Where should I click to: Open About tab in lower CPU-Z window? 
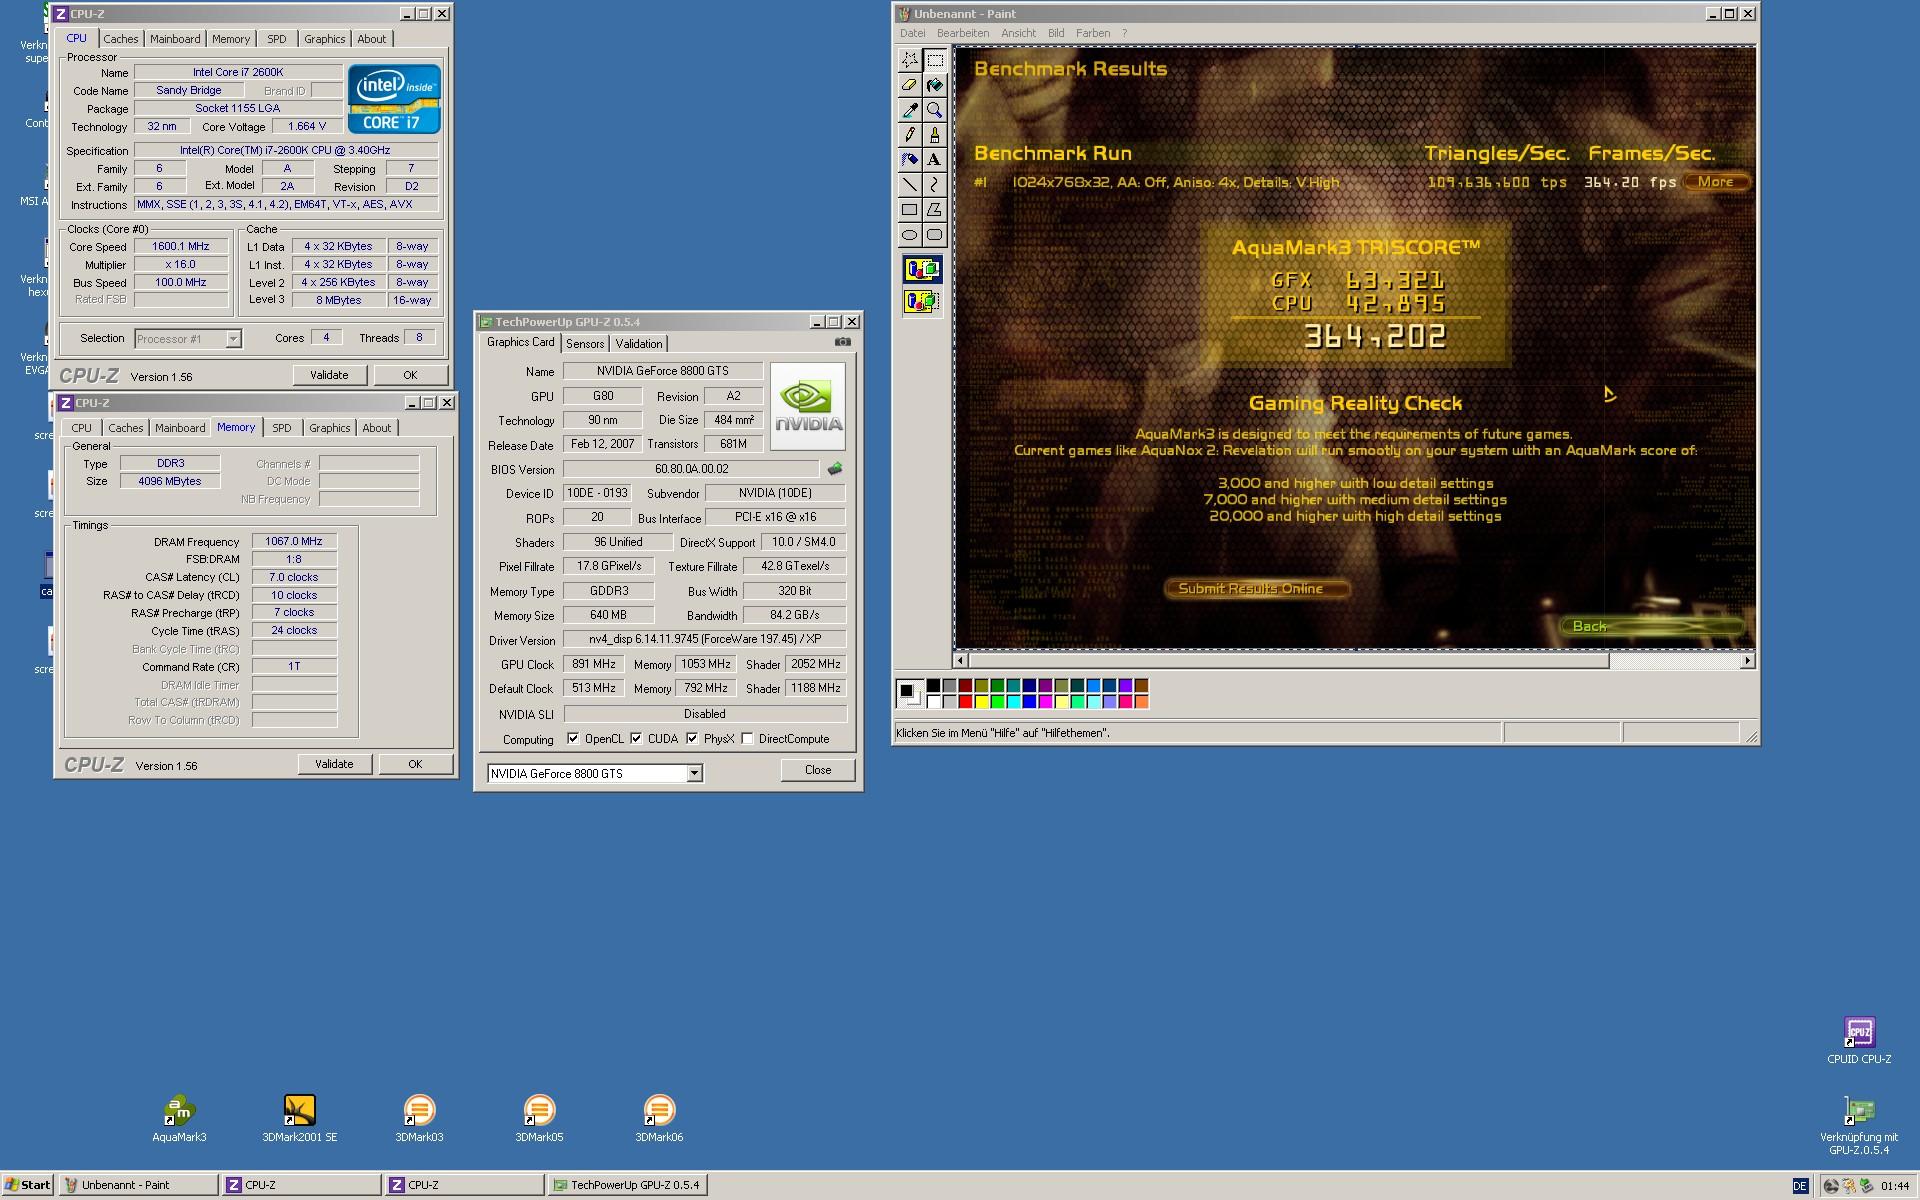pos(377,428)
